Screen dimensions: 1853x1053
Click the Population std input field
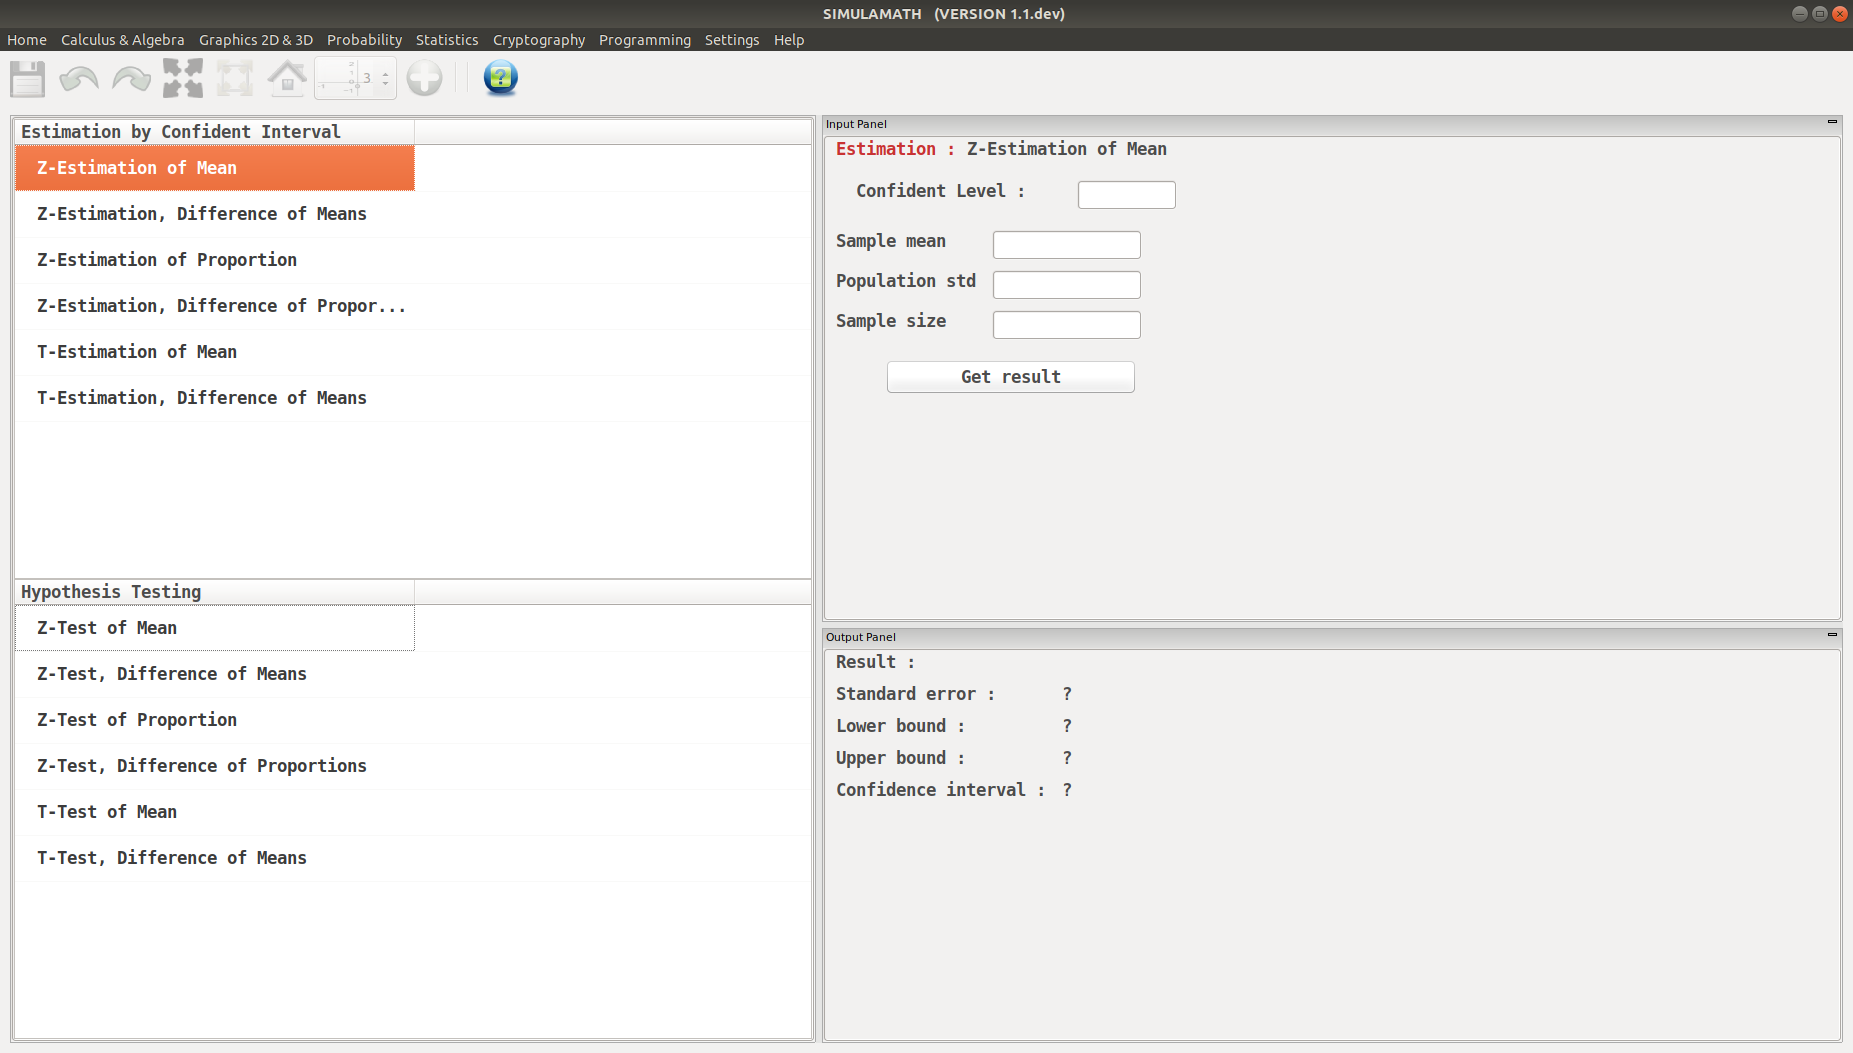[1067, 285]
